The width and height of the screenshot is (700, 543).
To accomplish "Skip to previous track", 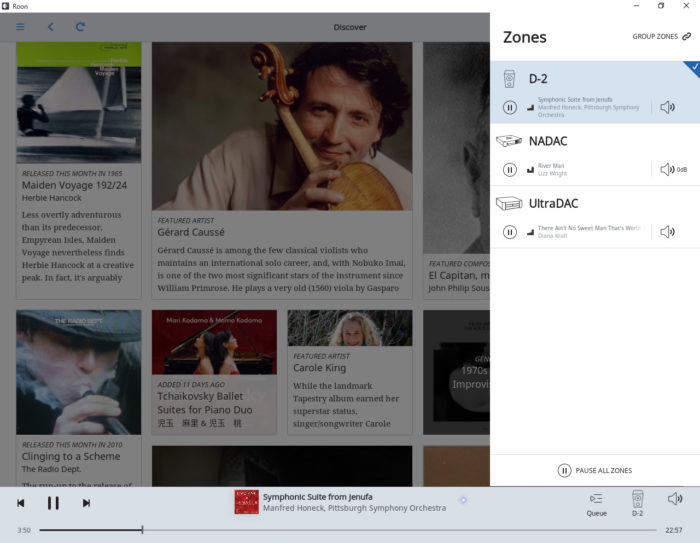I will (21, 503).
